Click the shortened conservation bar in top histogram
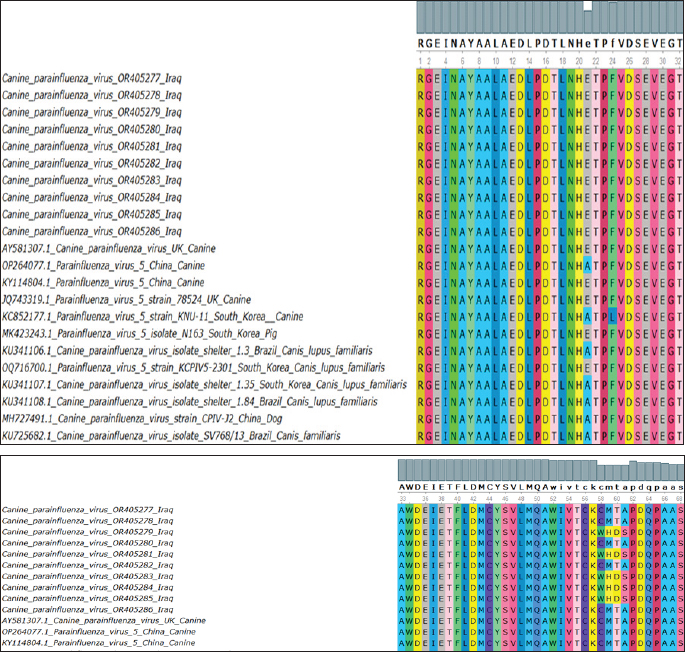 [588, 22]
